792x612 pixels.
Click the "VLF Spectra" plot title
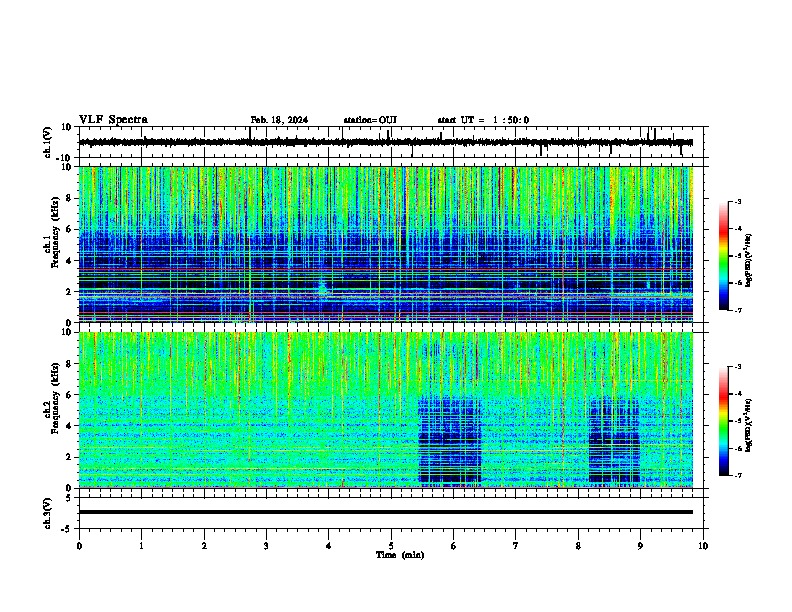113,120
